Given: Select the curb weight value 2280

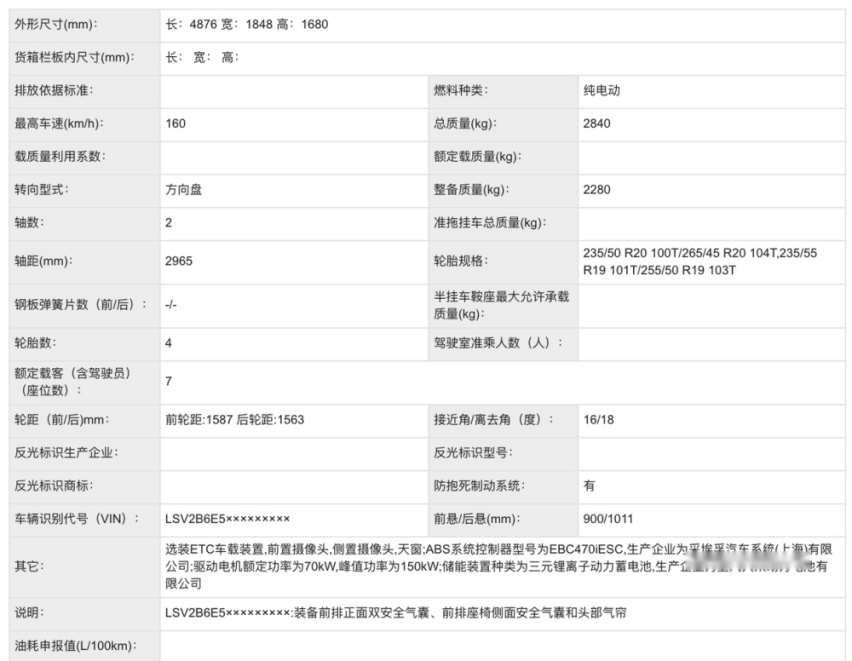Looking at the screenshot, I should (x=597, y=190).
